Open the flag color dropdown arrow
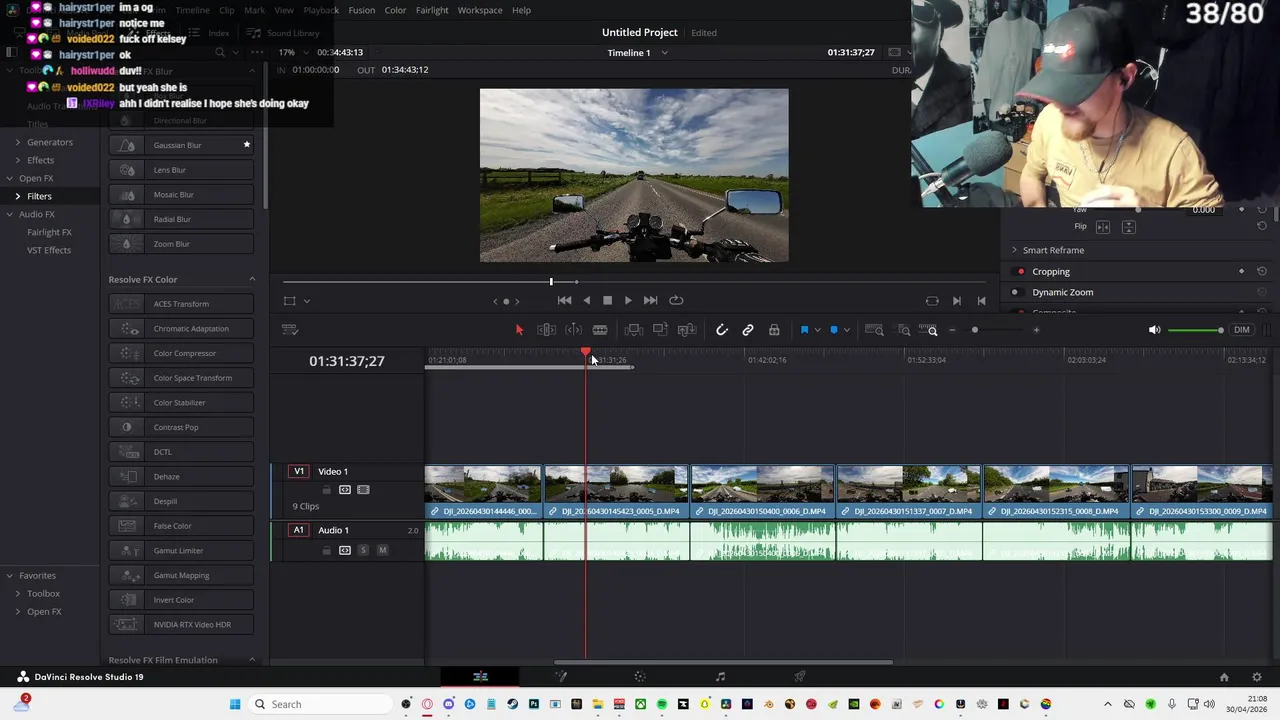Viewport: 1280px width, 720px height. (817, 330)
